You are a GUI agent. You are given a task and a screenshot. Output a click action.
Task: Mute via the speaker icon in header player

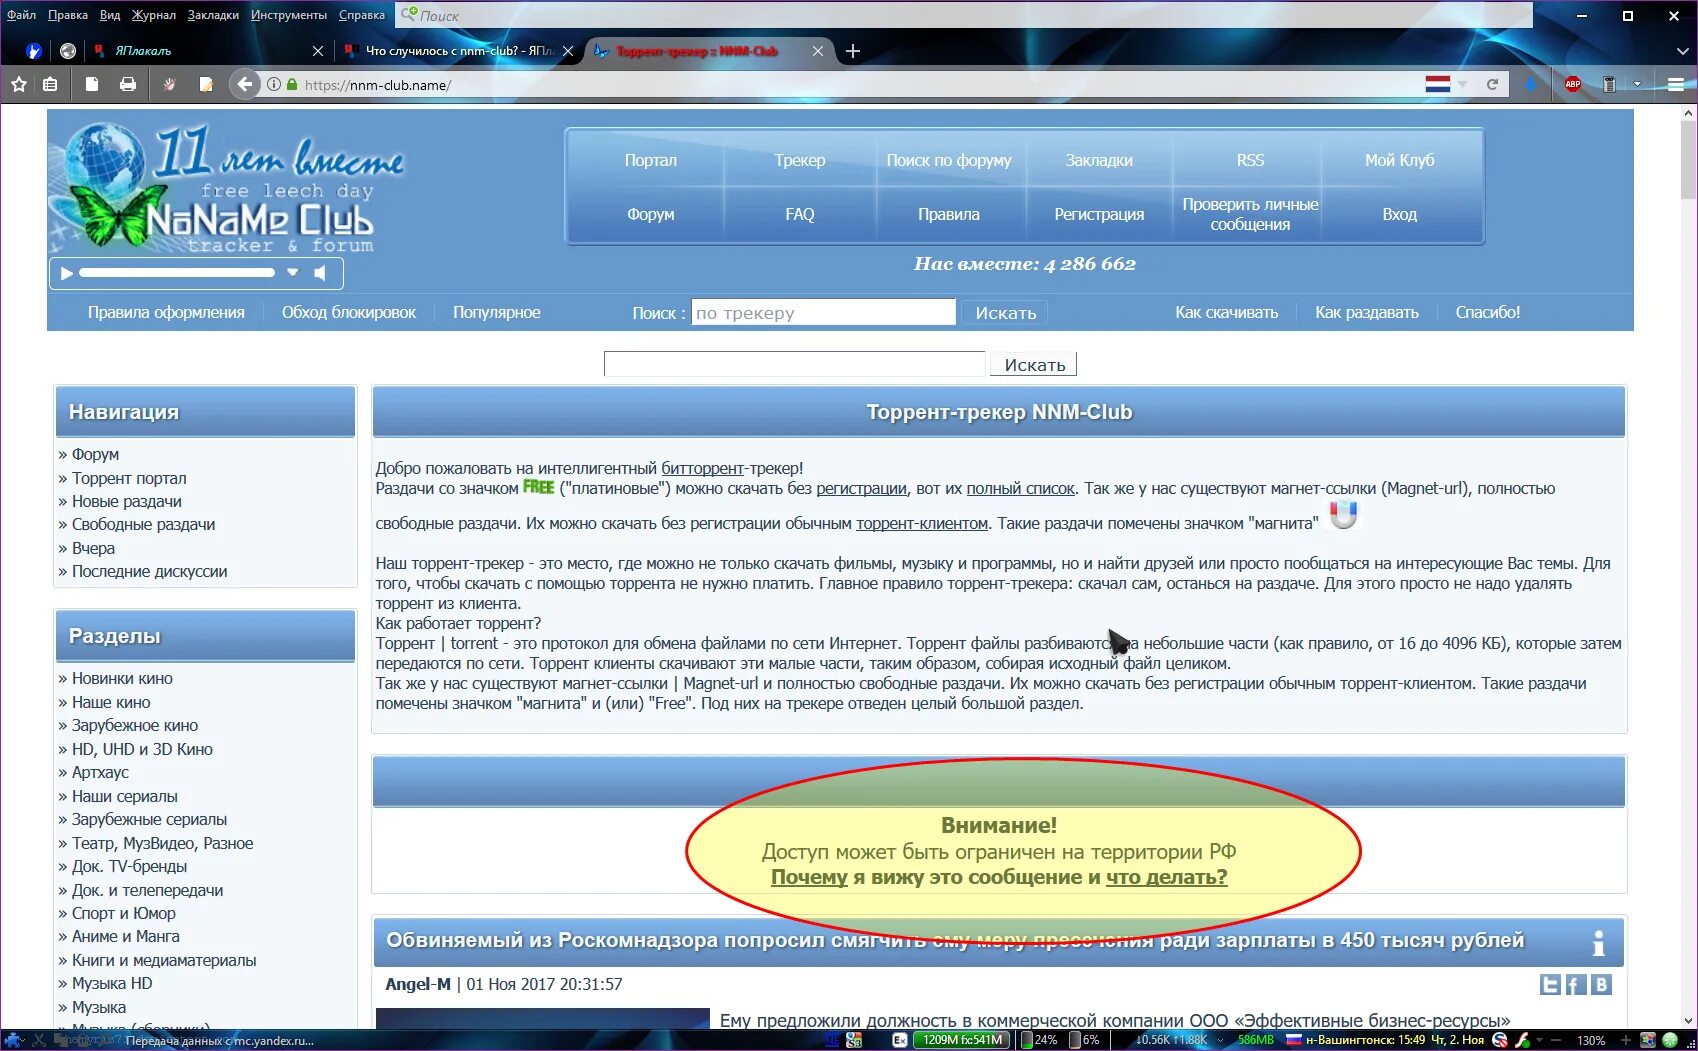point(320,273)
